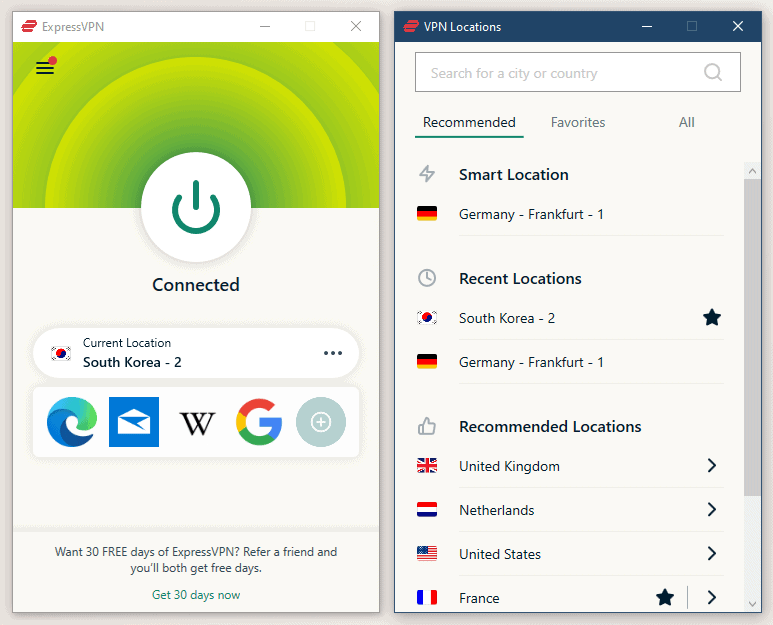
Task: Minimize the VPN Locations window
Action: [647, 26]
